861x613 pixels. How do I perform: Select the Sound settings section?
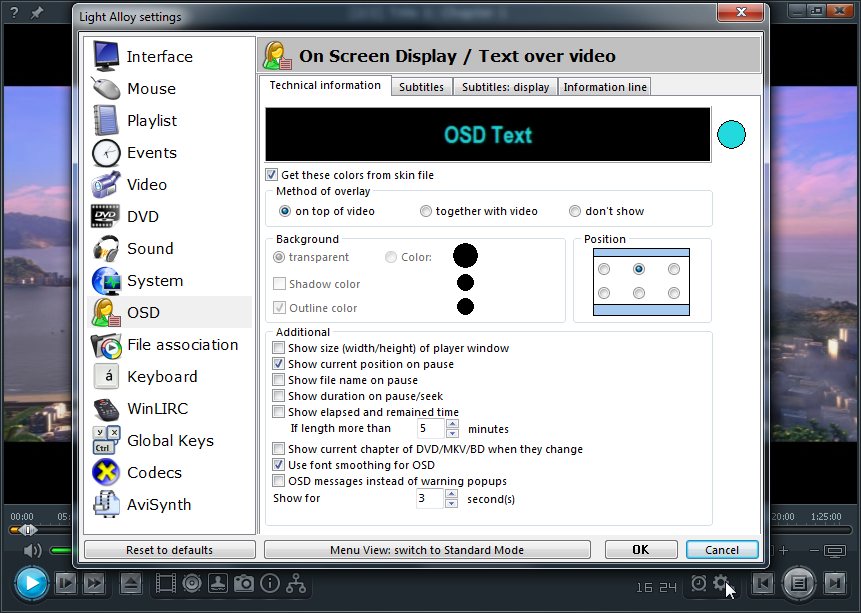point(169,248)
